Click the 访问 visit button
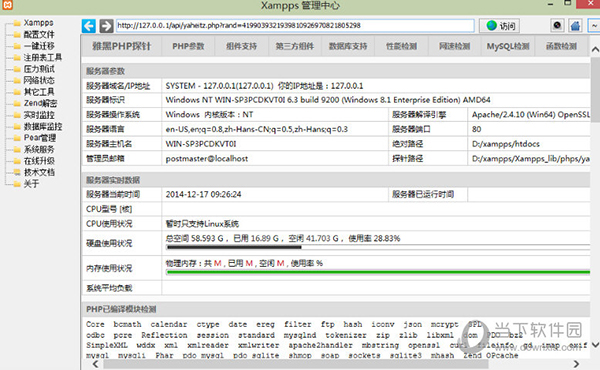Image resolution: width=600 pixels, height=370 pixels. (x=499, y=26)
